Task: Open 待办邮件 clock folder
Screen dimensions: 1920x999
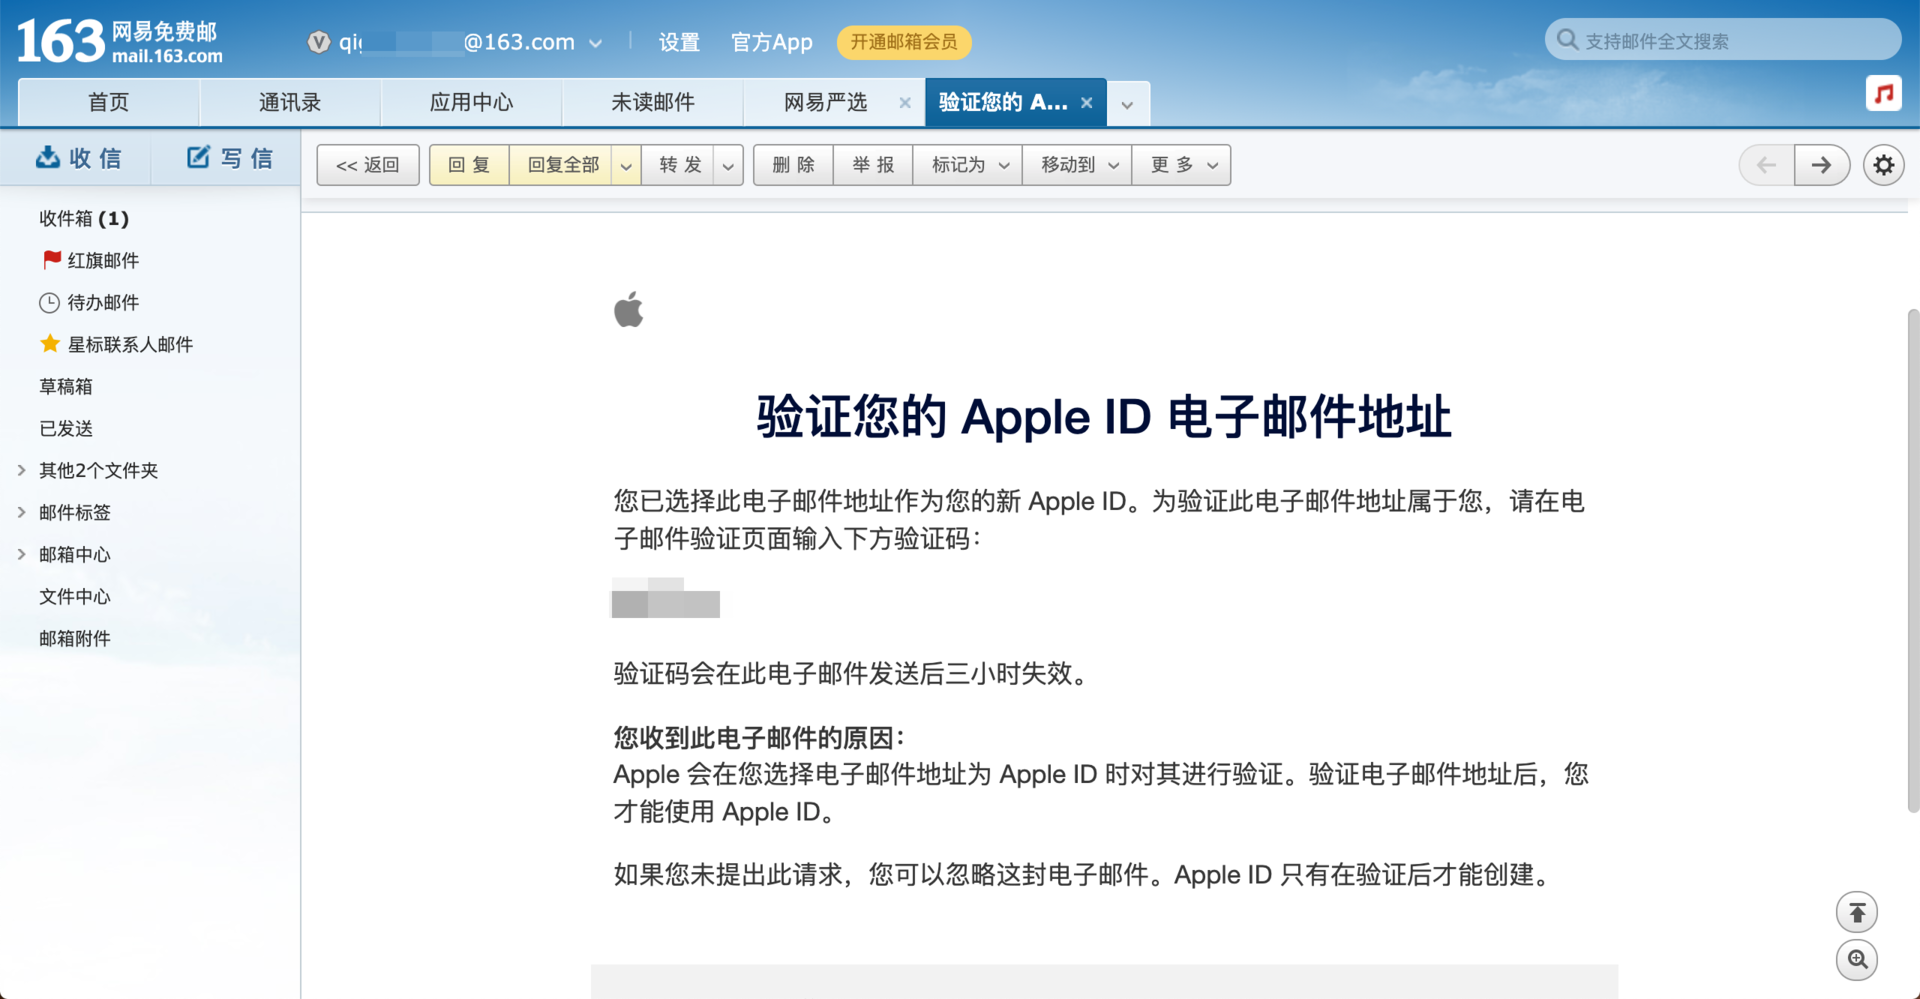Action: click(102, 302)
